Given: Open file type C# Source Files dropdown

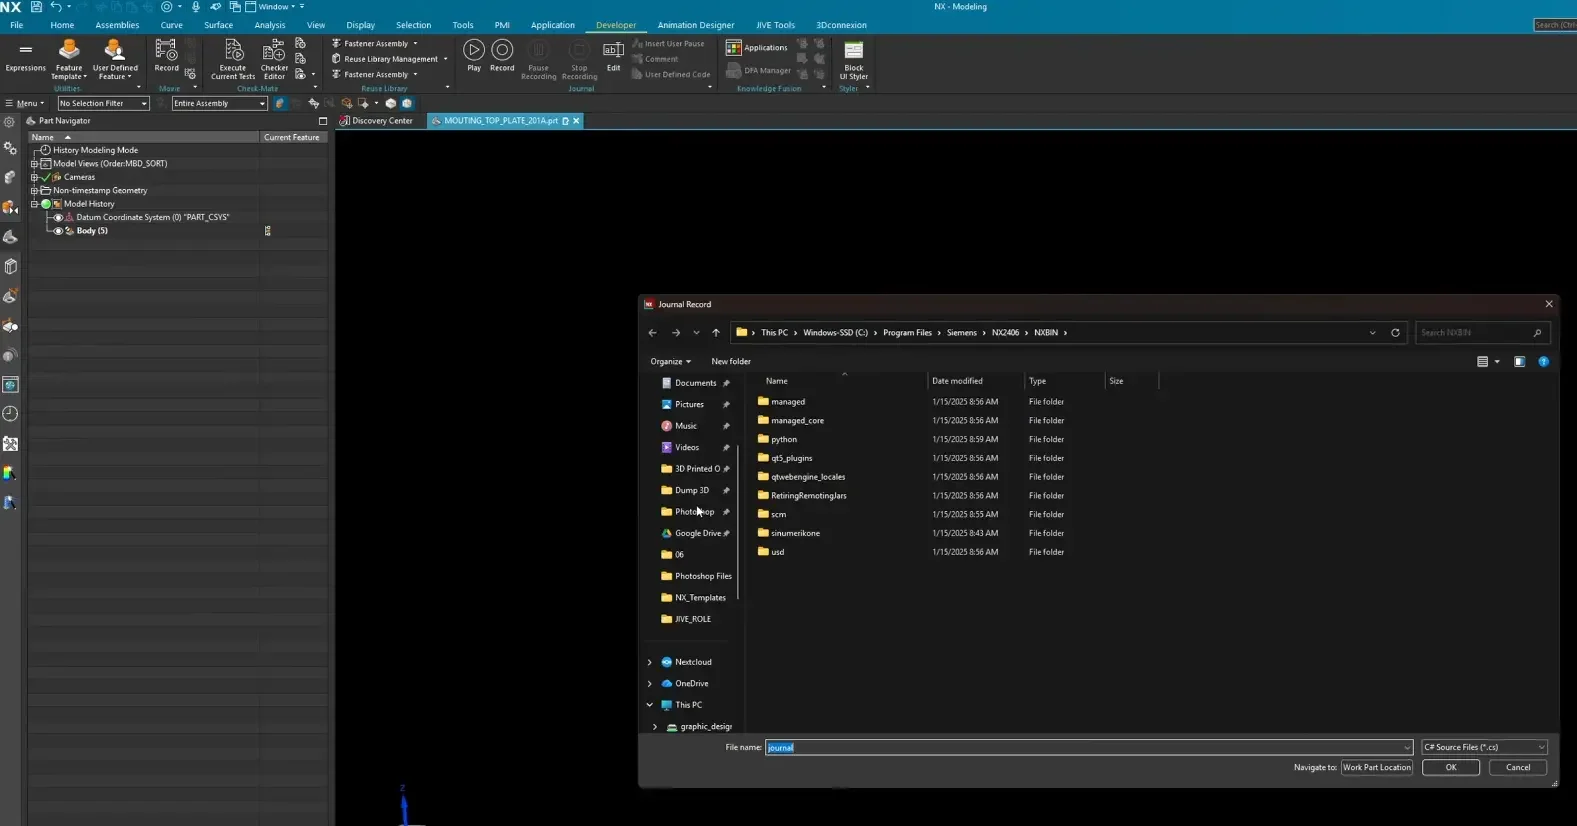Looking at the screenshot, I should click(x=1484, y=747).
